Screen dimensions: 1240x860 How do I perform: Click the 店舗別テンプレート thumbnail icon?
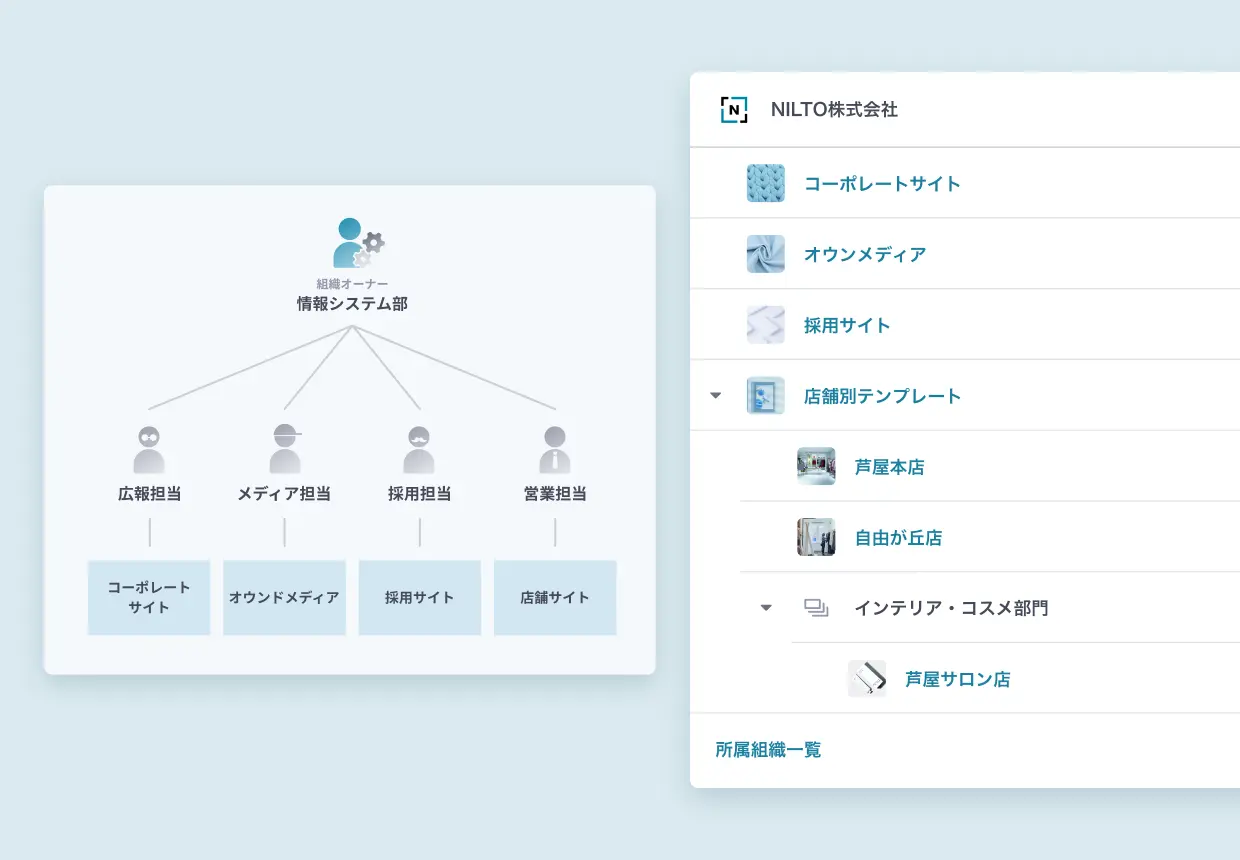(x=766, y=396)
